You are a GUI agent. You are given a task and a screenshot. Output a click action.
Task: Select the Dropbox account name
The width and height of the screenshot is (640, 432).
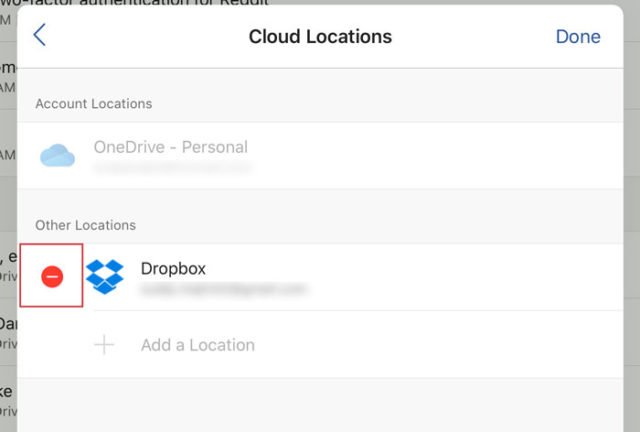point(173,268)
